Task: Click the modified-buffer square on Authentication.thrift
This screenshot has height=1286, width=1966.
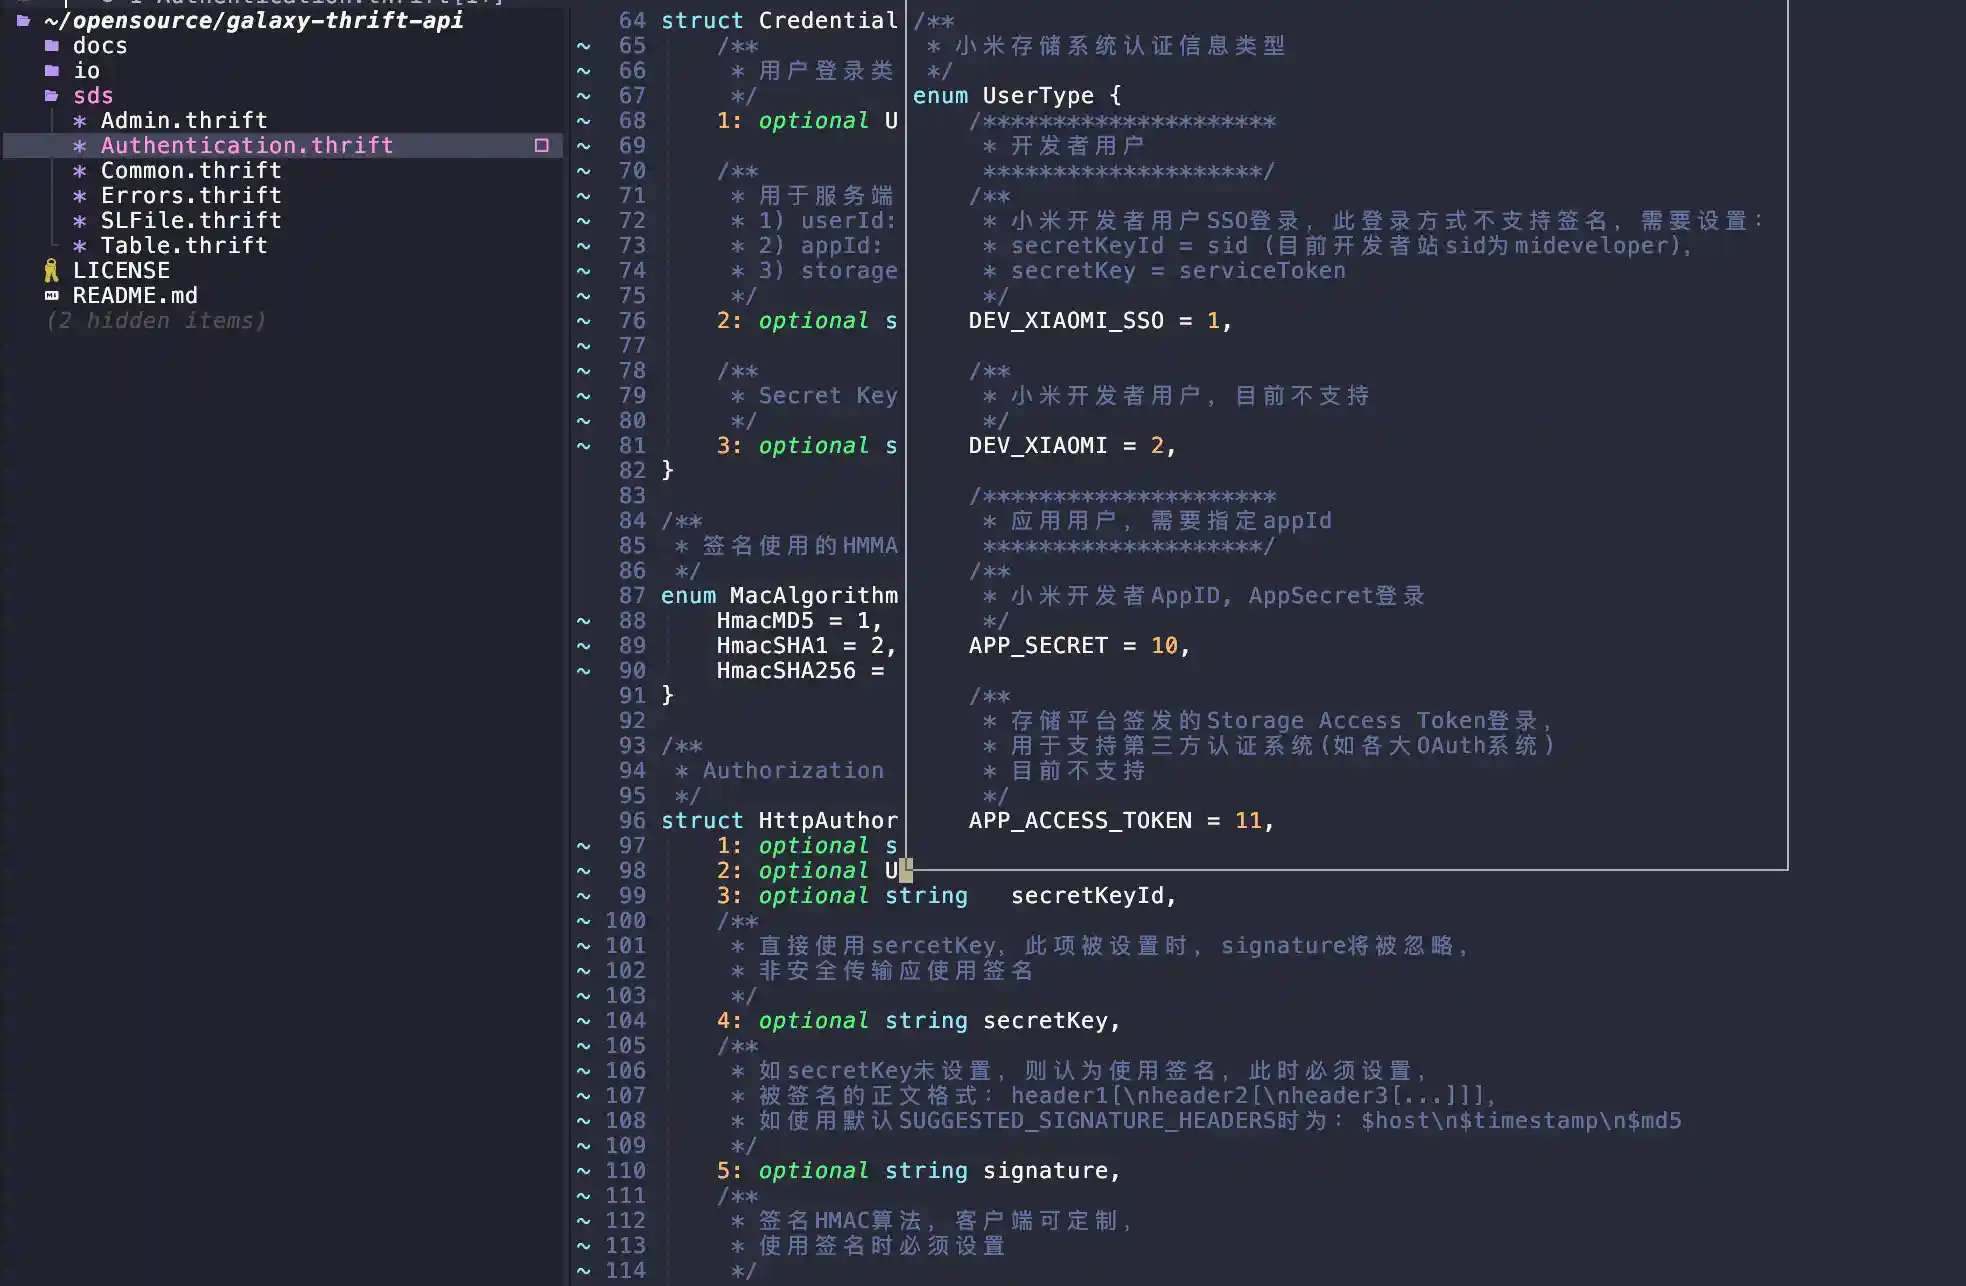Action: [541, 145]
